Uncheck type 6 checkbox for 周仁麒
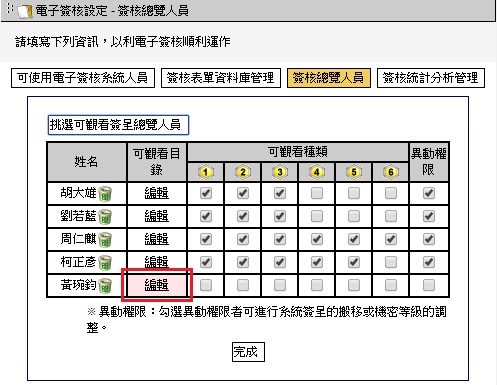 pyautogui.click(x=391, y=239)
